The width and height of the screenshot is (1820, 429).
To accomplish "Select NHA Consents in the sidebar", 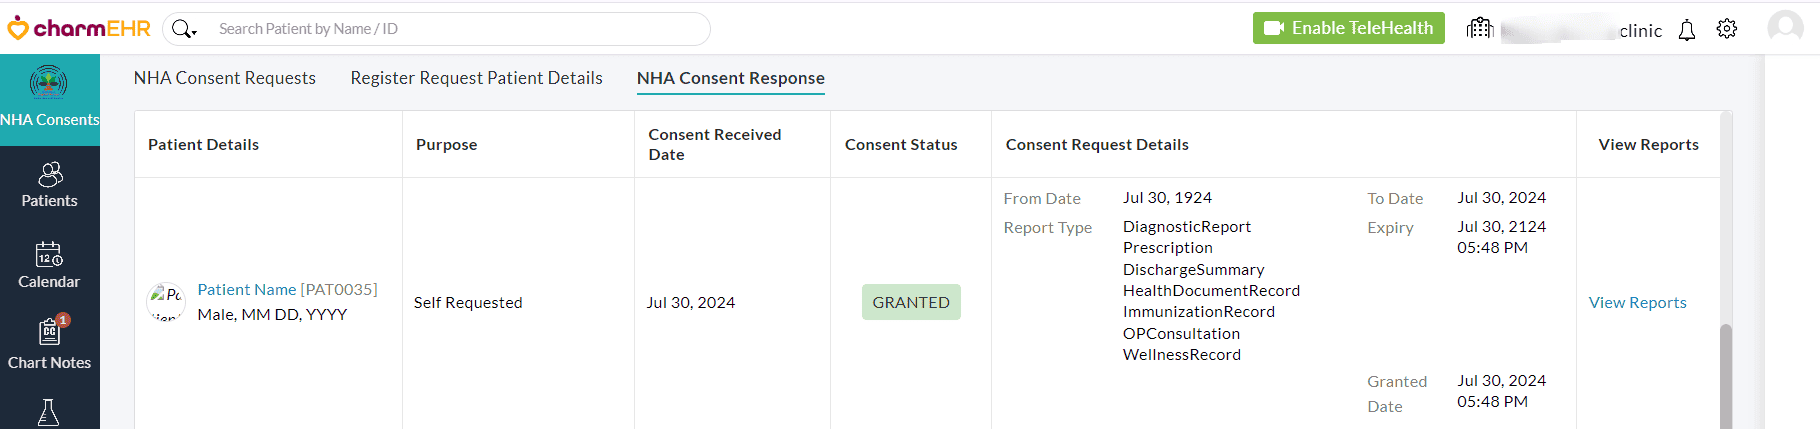I will tap(50, 100).
